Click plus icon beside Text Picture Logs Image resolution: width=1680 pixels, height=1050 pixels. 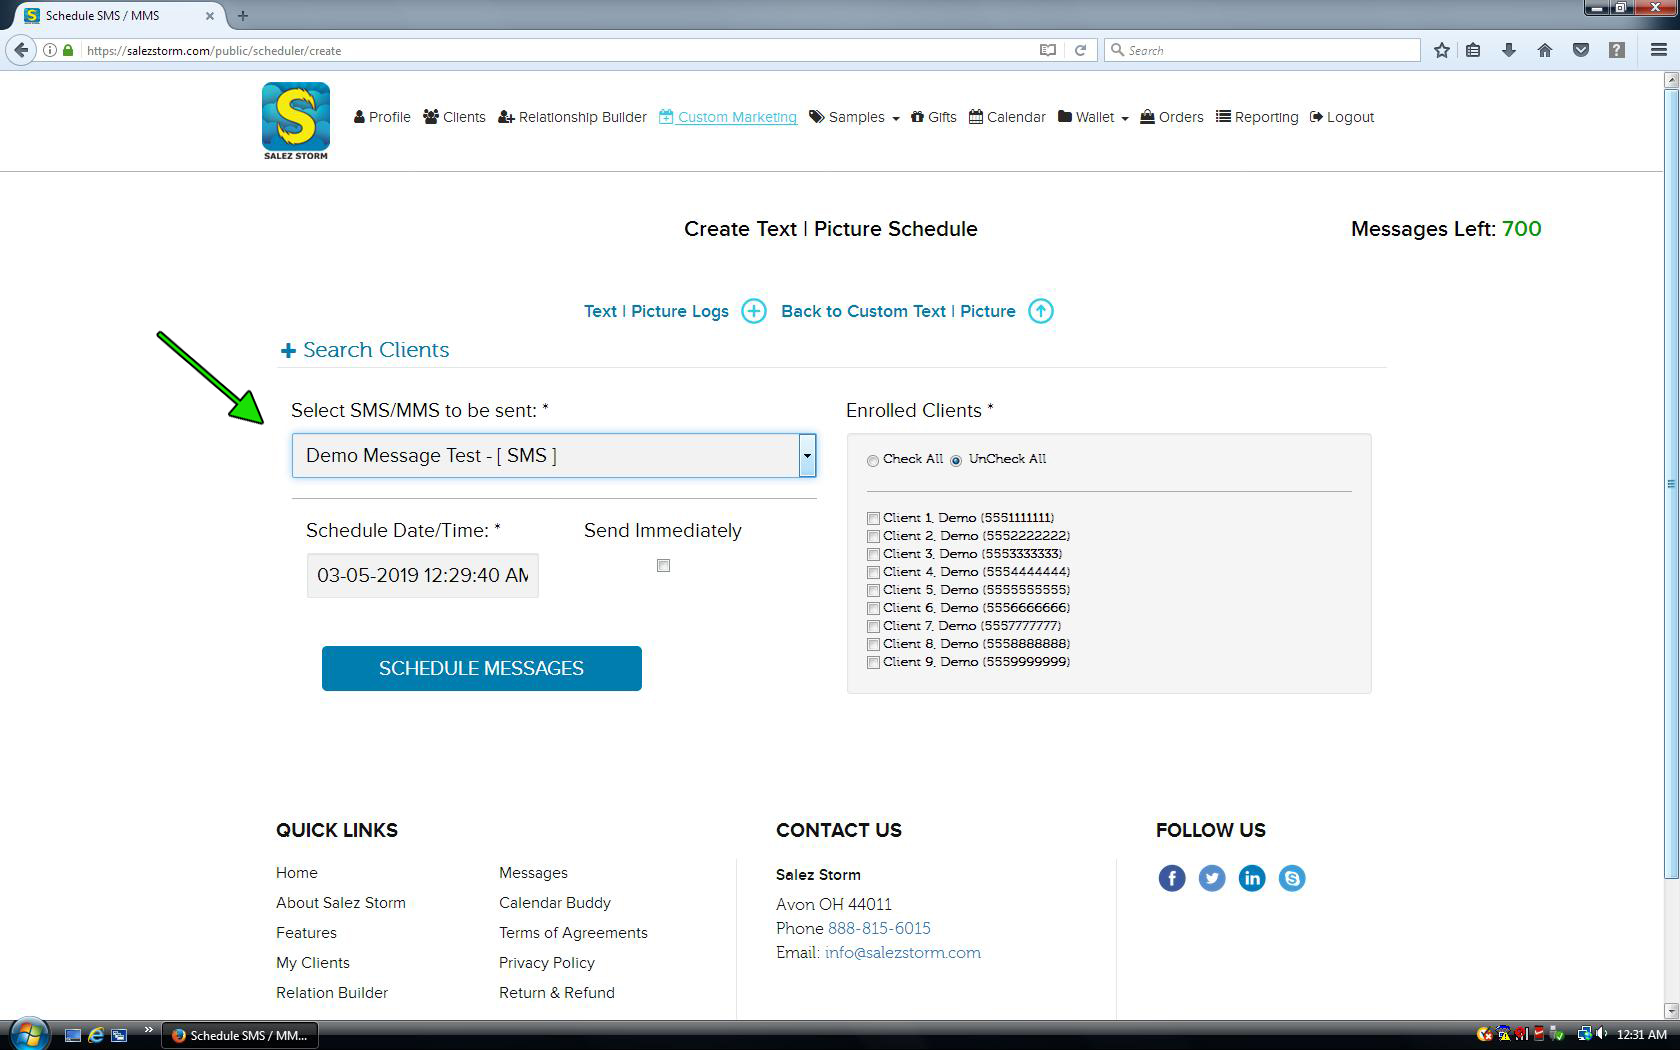[754, 311]
